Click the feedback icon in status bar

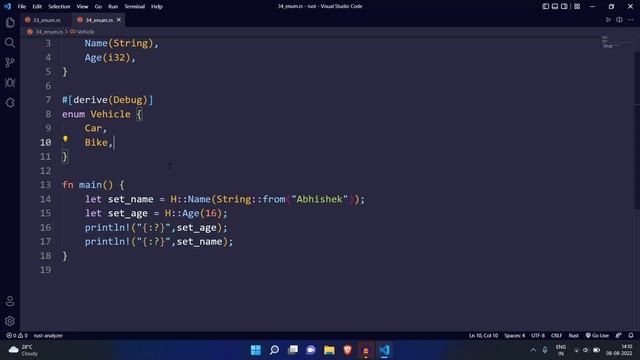pos(618,336)
